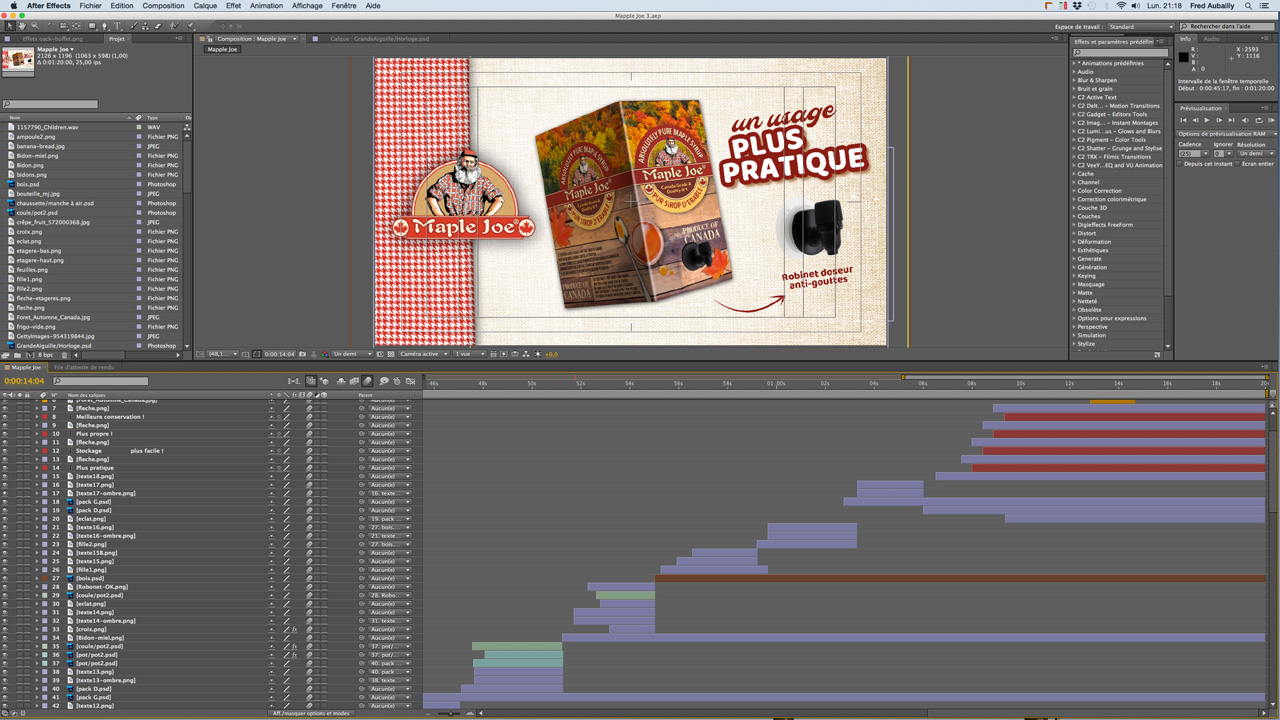Switch to Calque GrandeAiguille/Horloge.psd tab
1280x720 pixels.
click(379, 39)
